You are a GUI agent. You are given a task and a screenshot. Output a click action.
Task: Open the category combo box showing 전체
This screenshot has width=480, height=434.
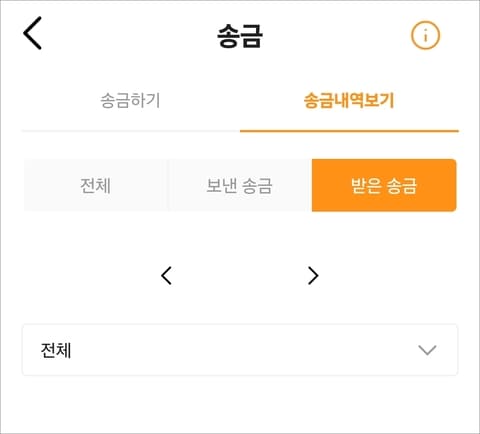(240, 350)
